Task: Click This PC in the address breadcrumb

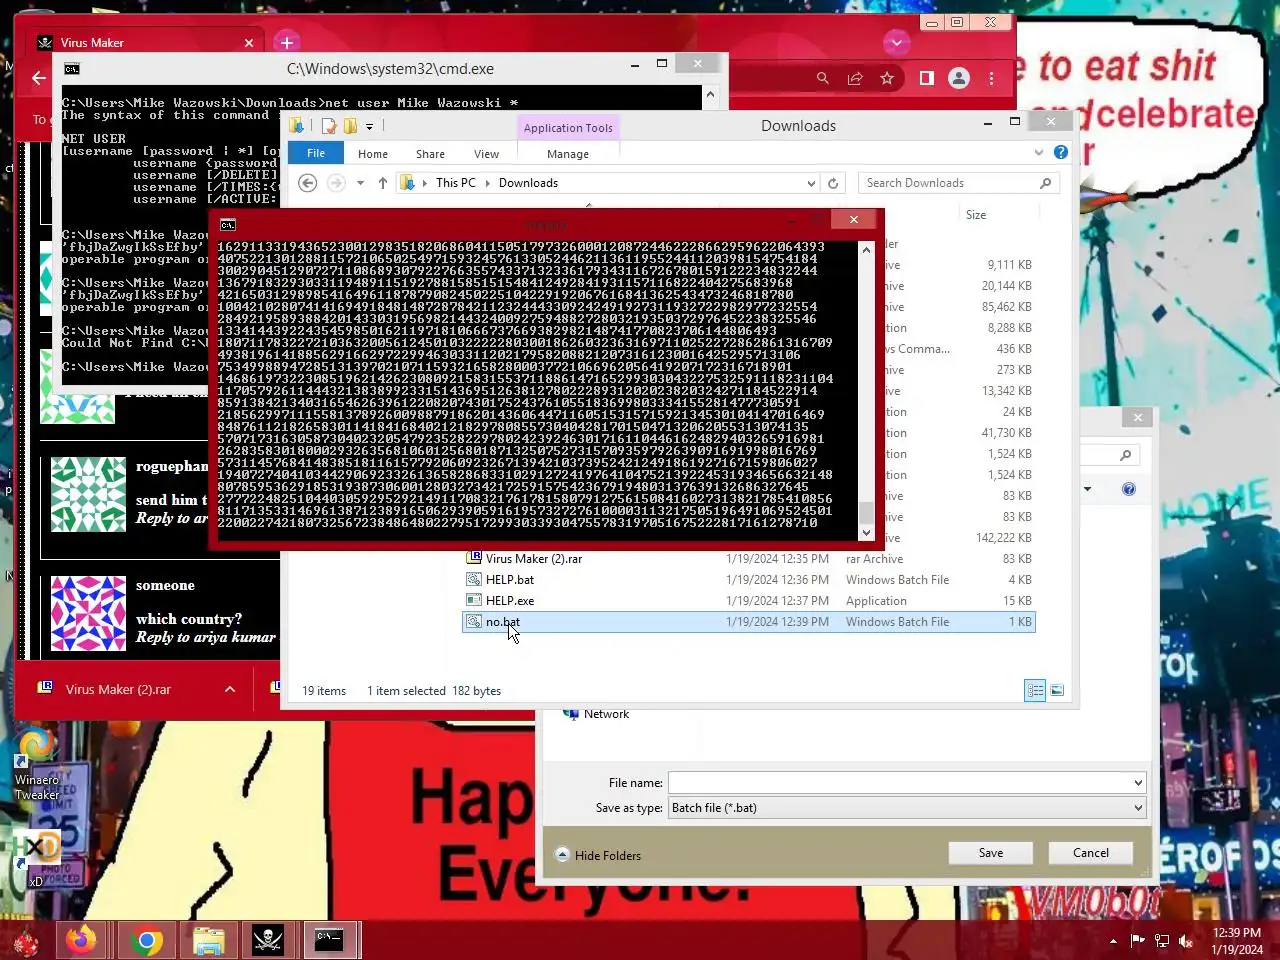Action: click(456, 183)
